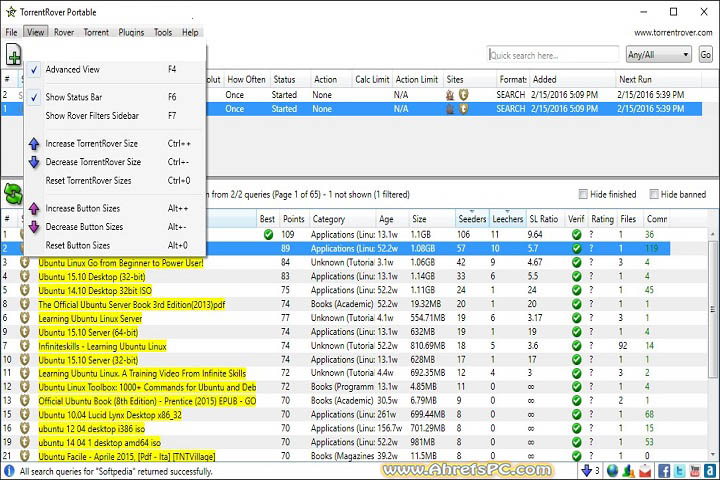Enable Show Rover Filters Sidebar option

click(114, 116)
